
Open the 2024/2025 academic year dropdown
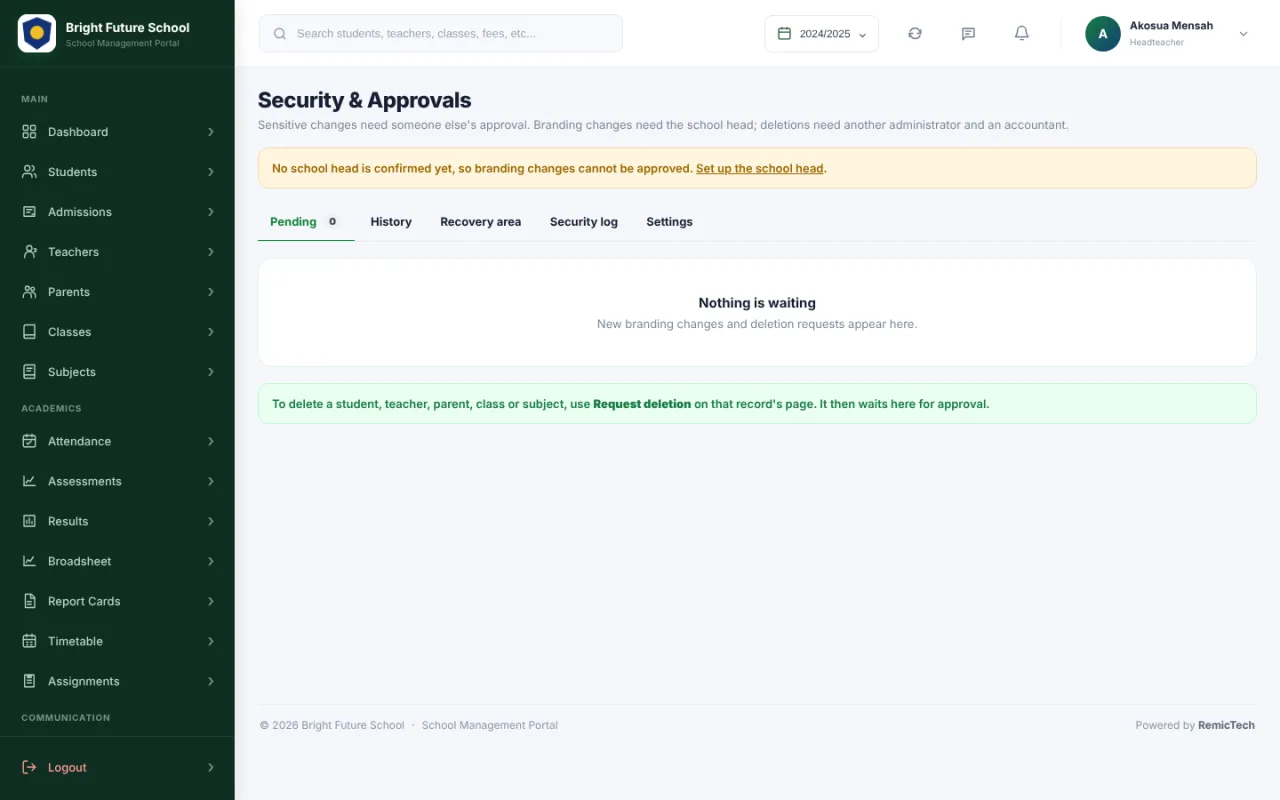click(x=822, y=33)
